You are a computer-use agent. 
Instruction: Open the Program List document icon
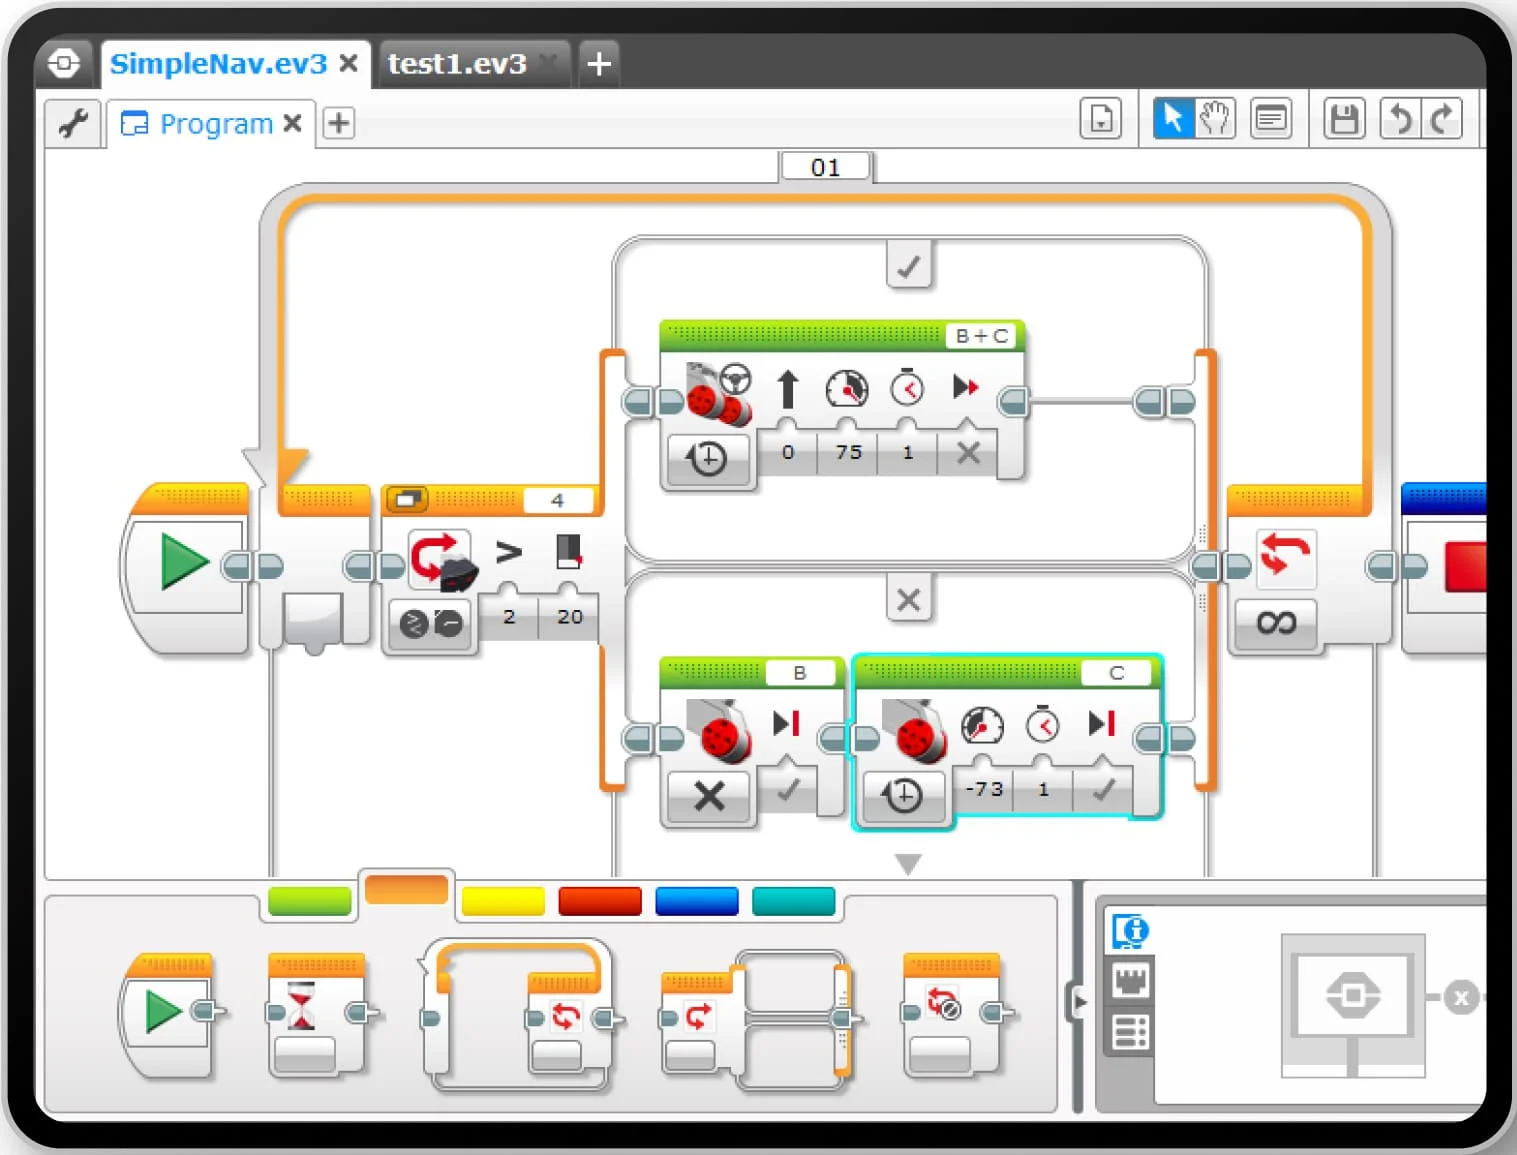(1100, 119)
